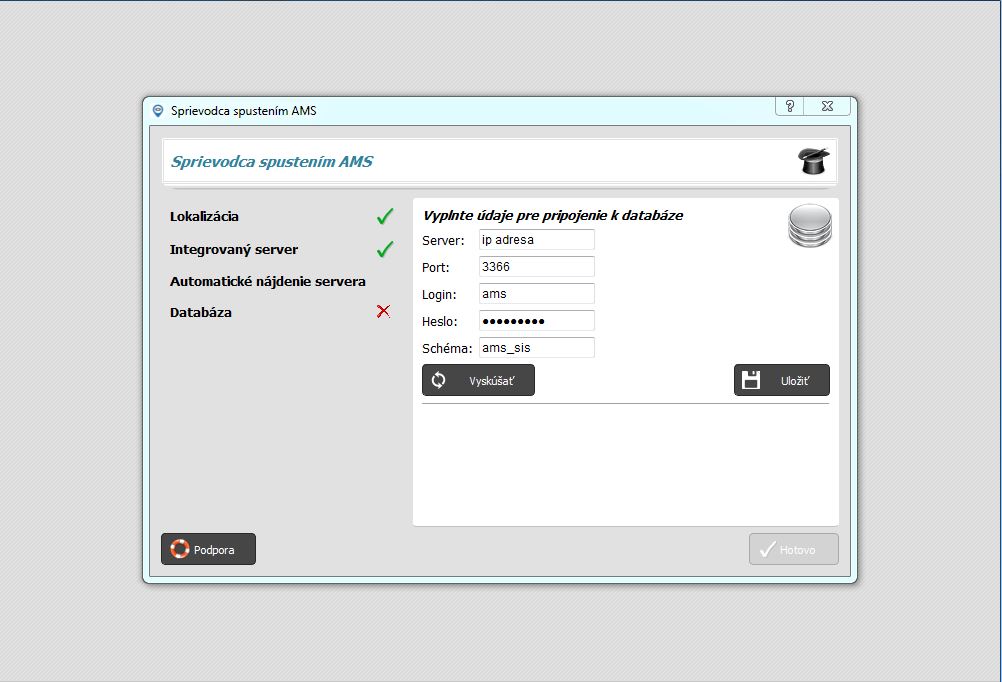1002x682 pixels.
Task: Select the Lokalizácia wizard step
Action: tap(204, 217)
